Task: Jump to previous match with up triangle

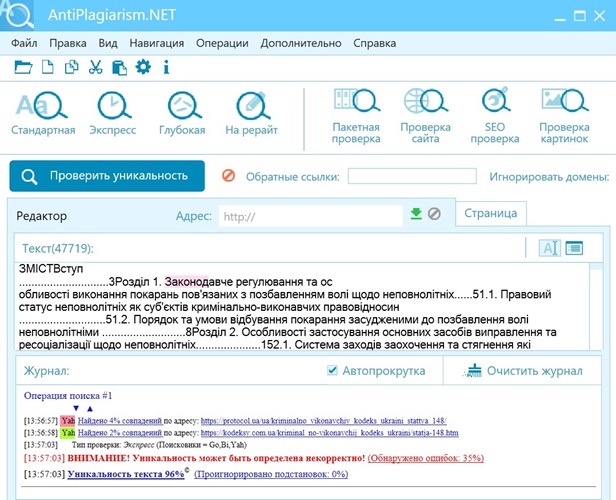Action: point(90,408)
